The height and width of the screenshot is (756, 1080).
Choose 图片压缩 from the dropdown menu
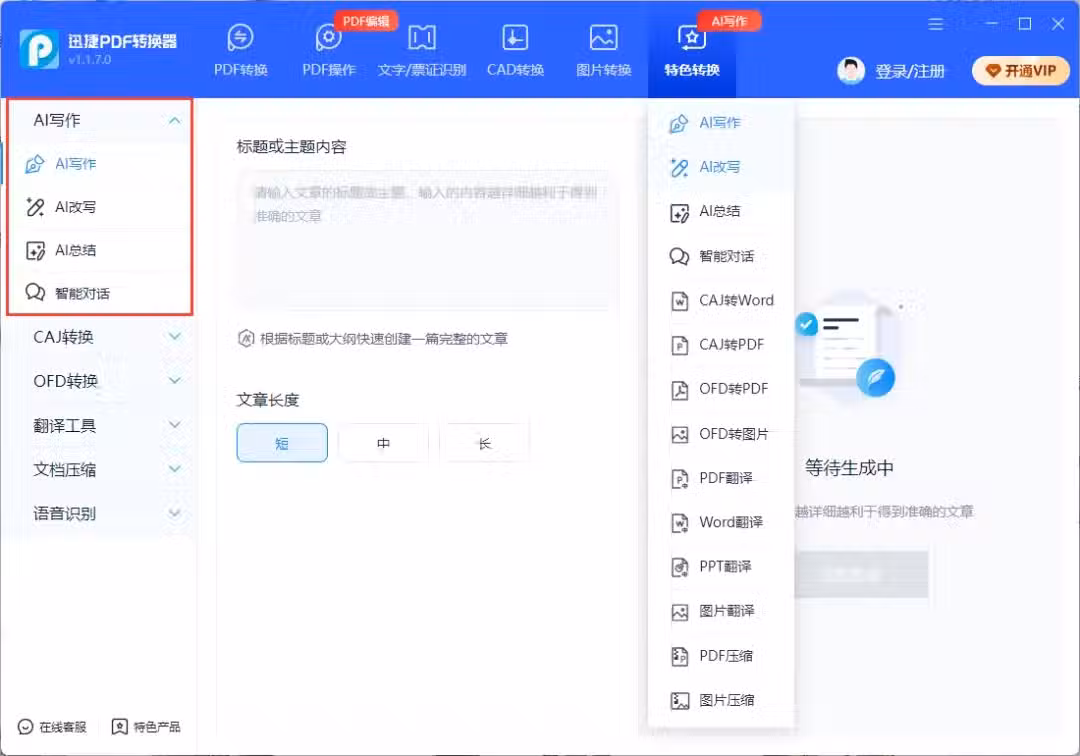point(720,700)
